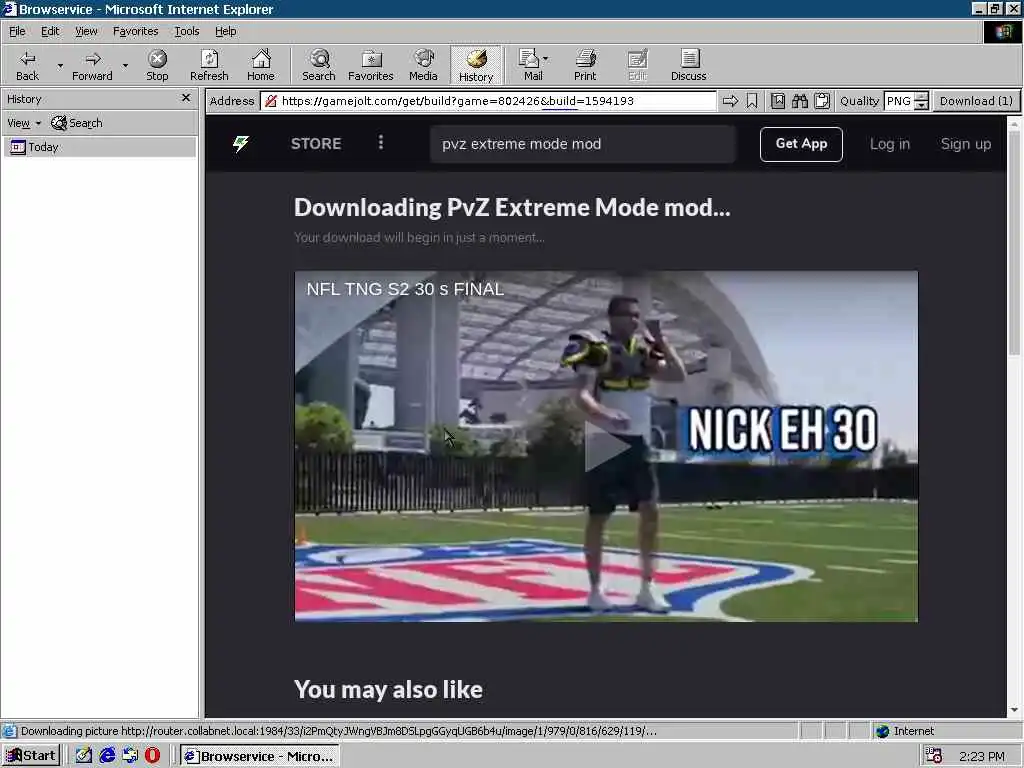Click the Log in link

pyautogui.click(x=889, y=144)
